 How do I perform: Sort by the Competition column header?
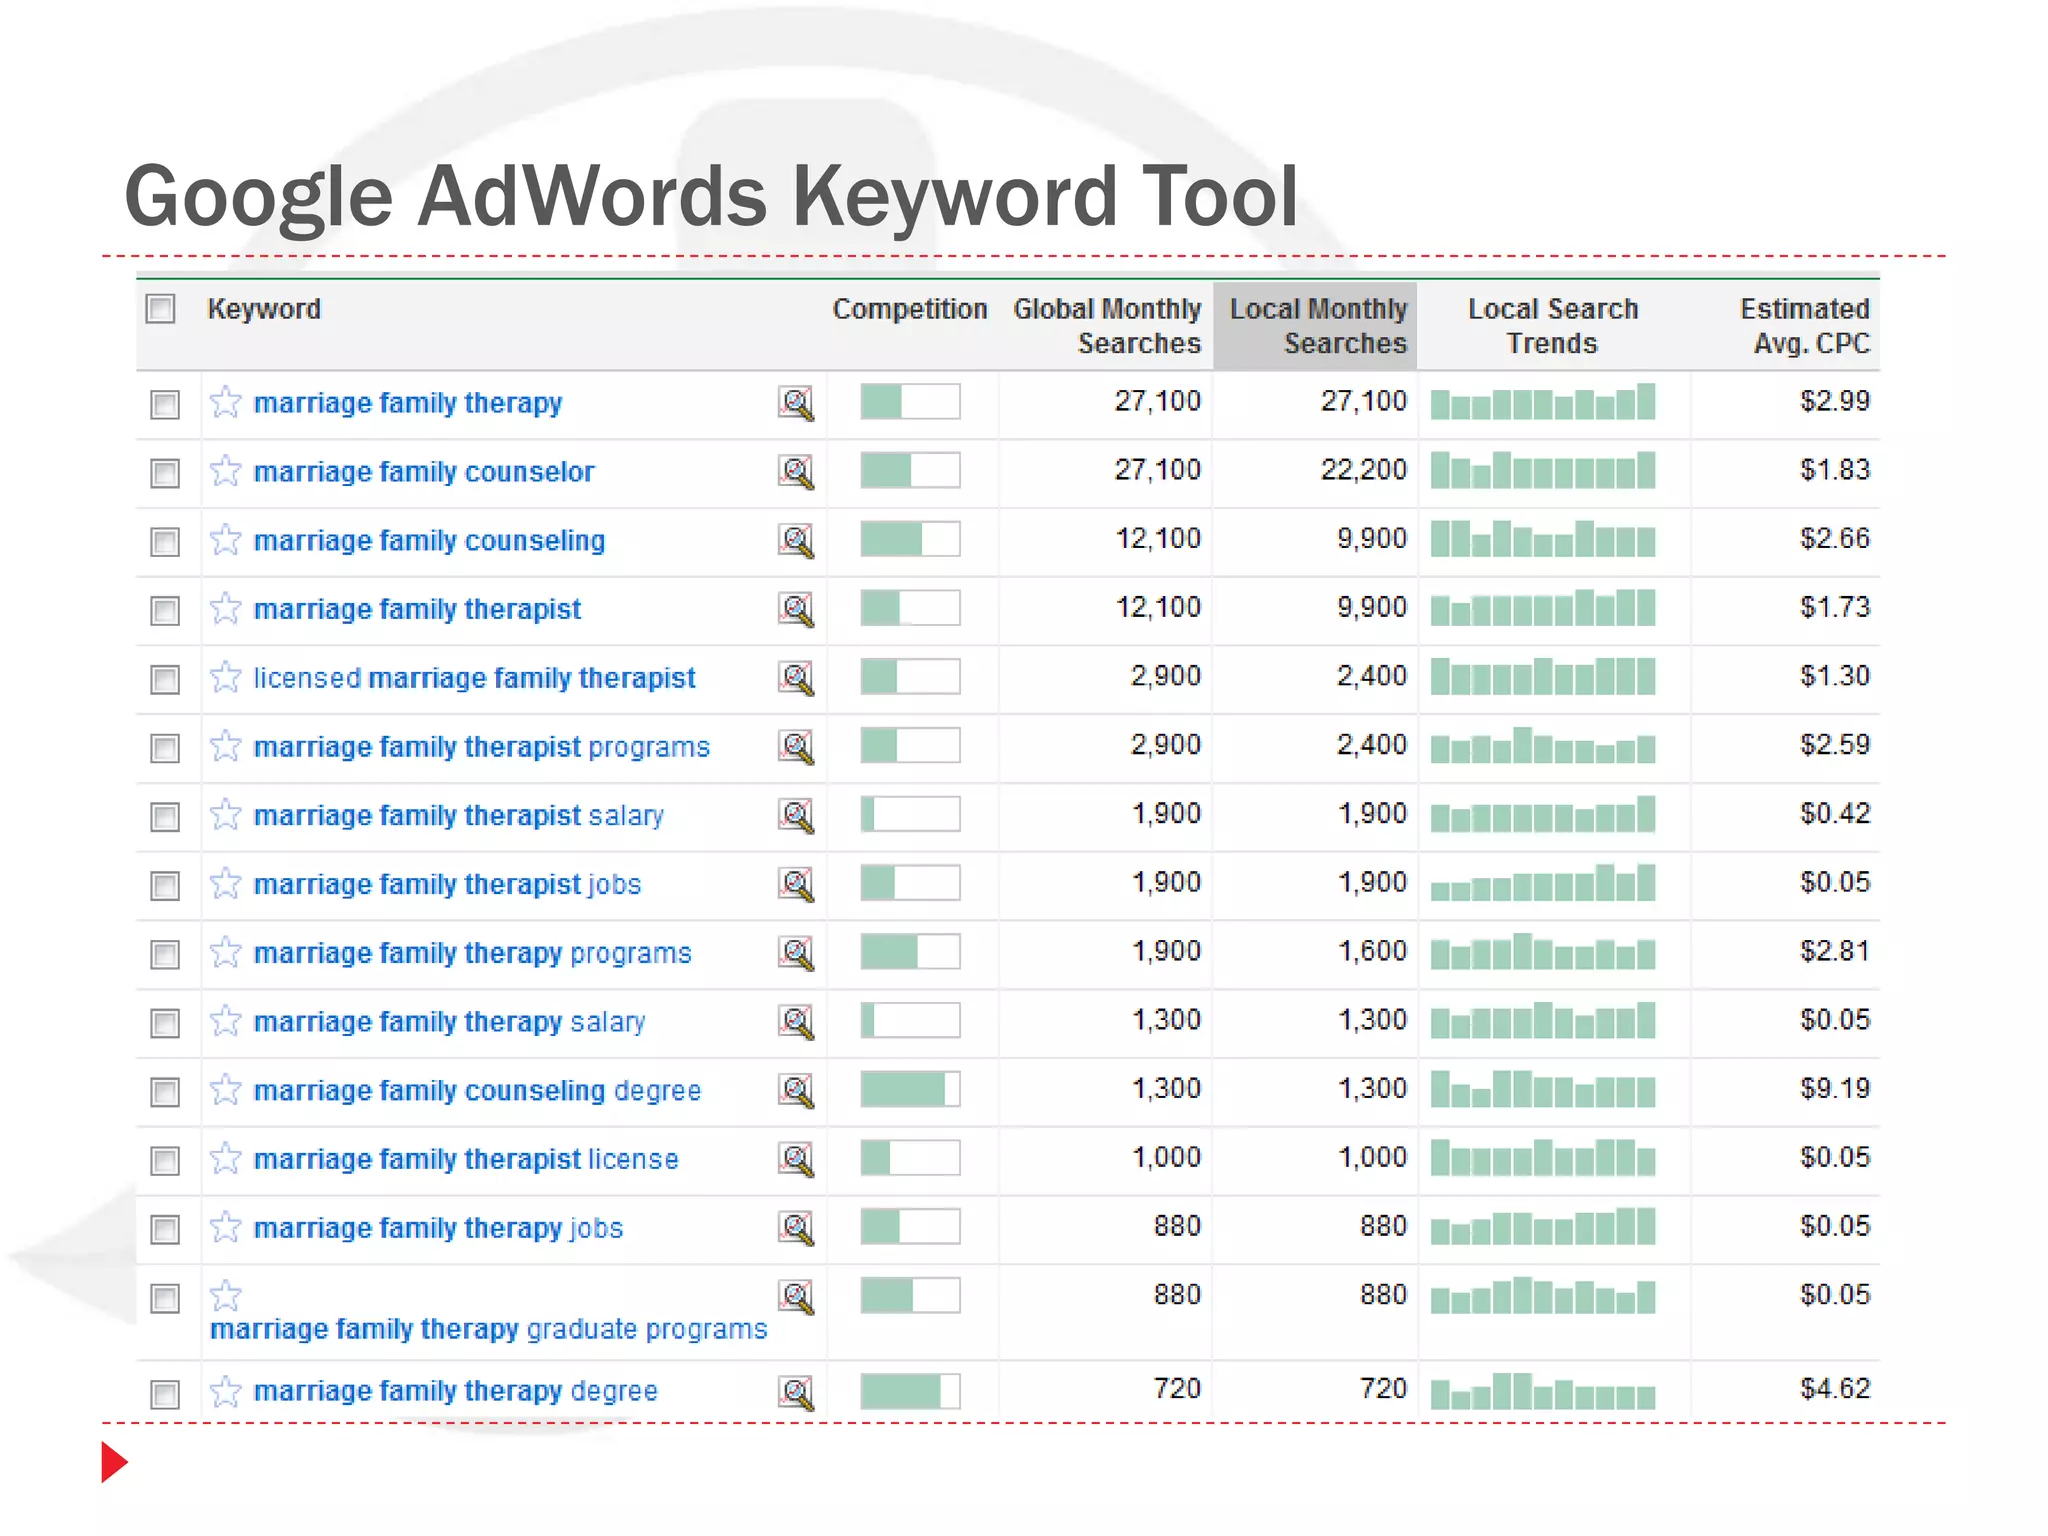pos(910,309)
